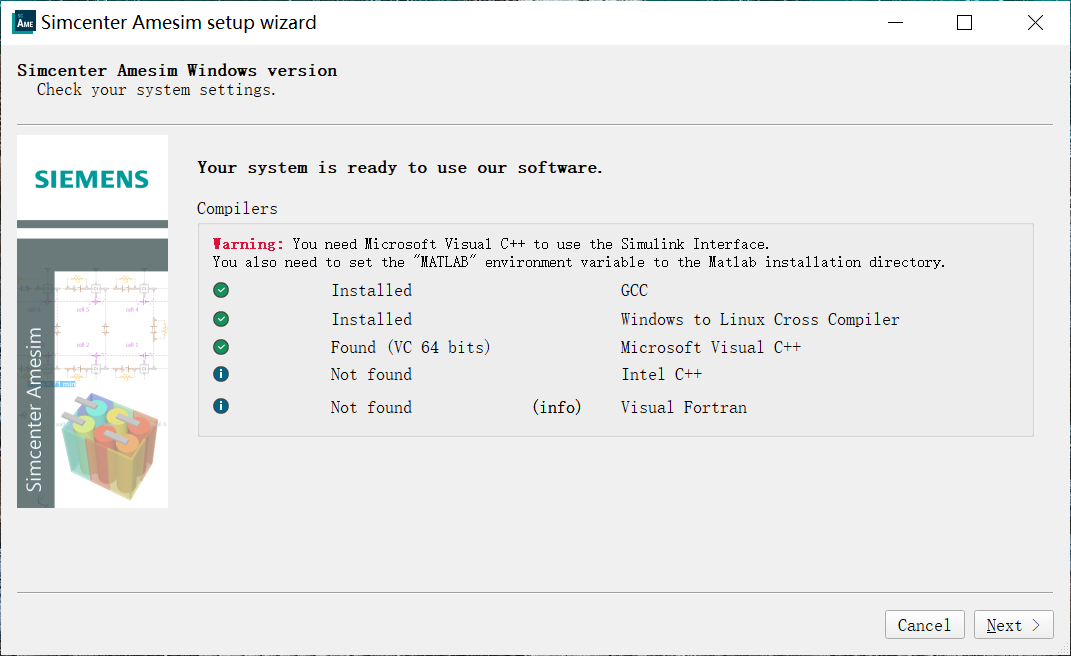Click the GCC compiler label
The image size is (1071, 656).
click(x=634, y=290)
